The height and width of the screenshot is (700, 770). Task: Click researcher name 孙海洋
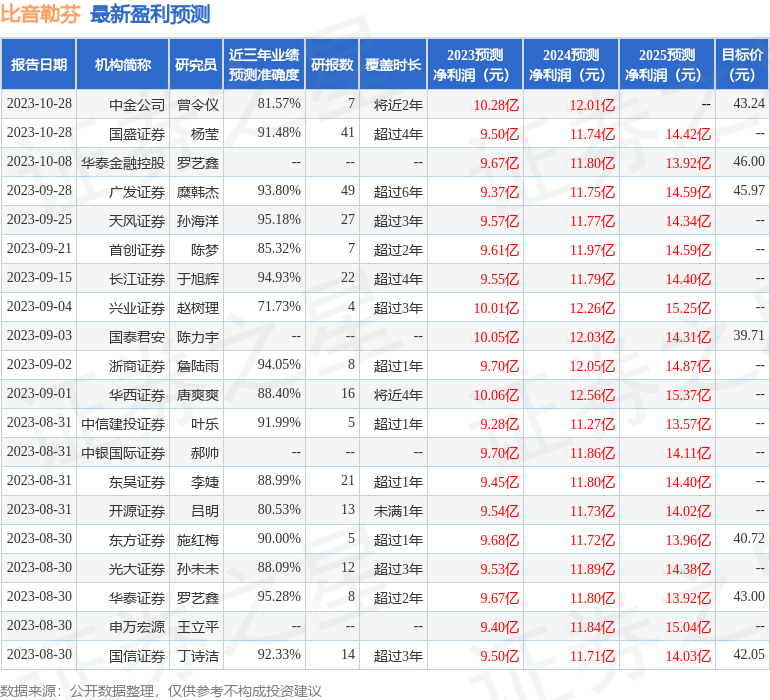point(197,221)
